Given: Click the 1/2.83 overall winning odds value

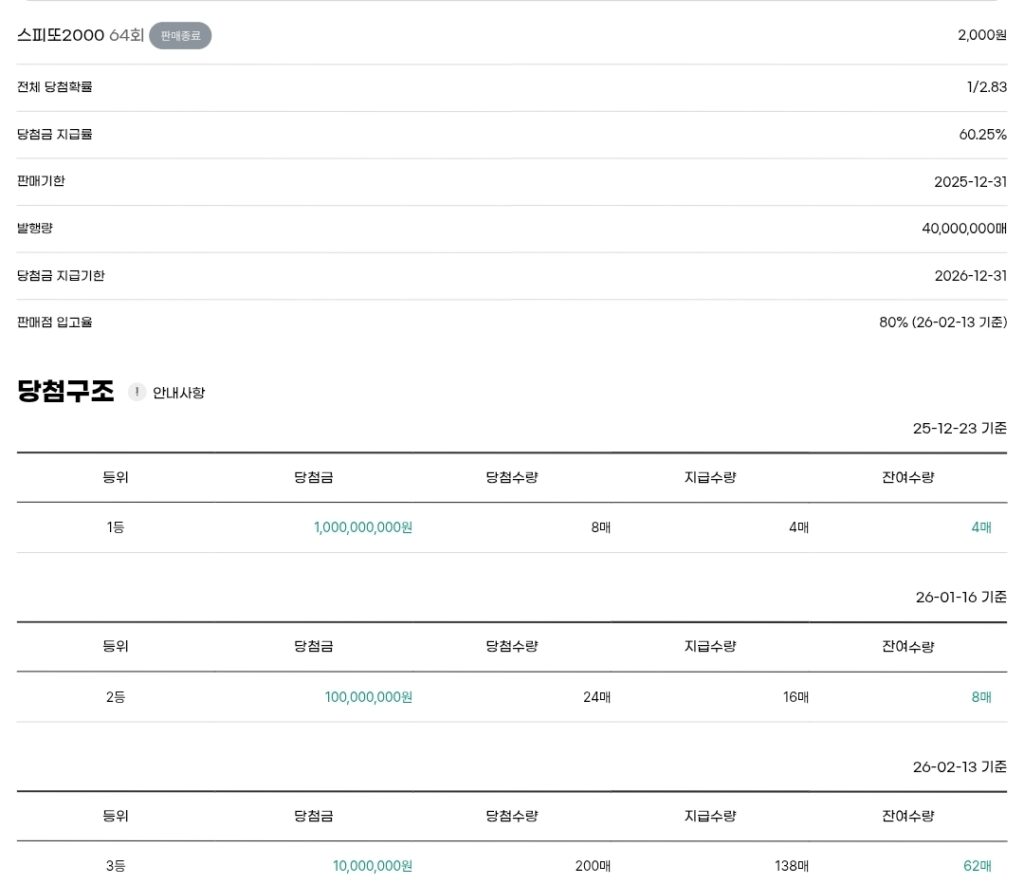Looking at the screenshot, I should [x=986, y=87].
